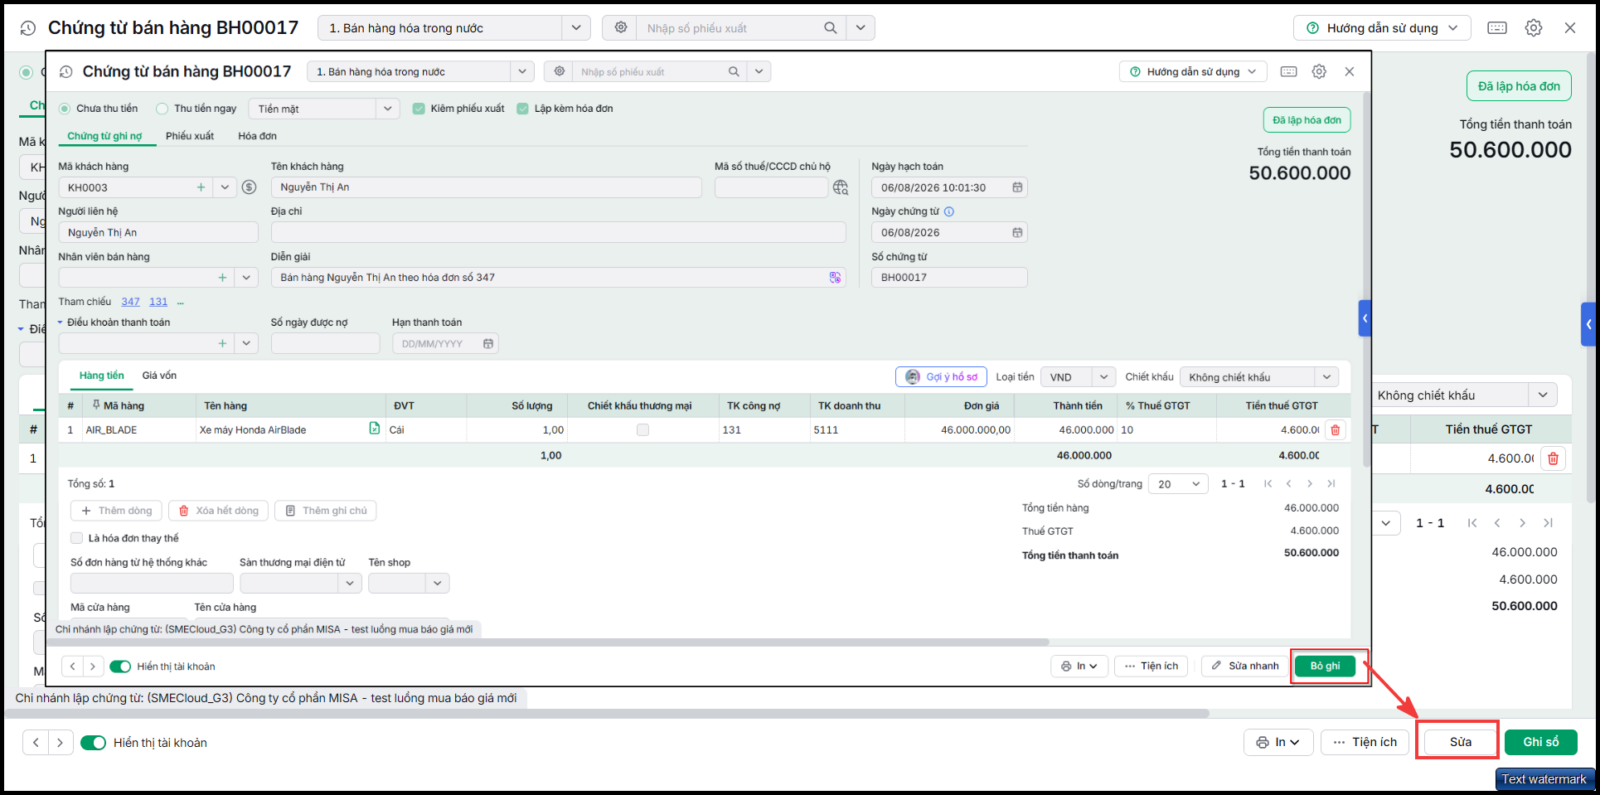Click the Diễn giải description field
Screen dimensions: 1600x795
(x=558, y=277)
